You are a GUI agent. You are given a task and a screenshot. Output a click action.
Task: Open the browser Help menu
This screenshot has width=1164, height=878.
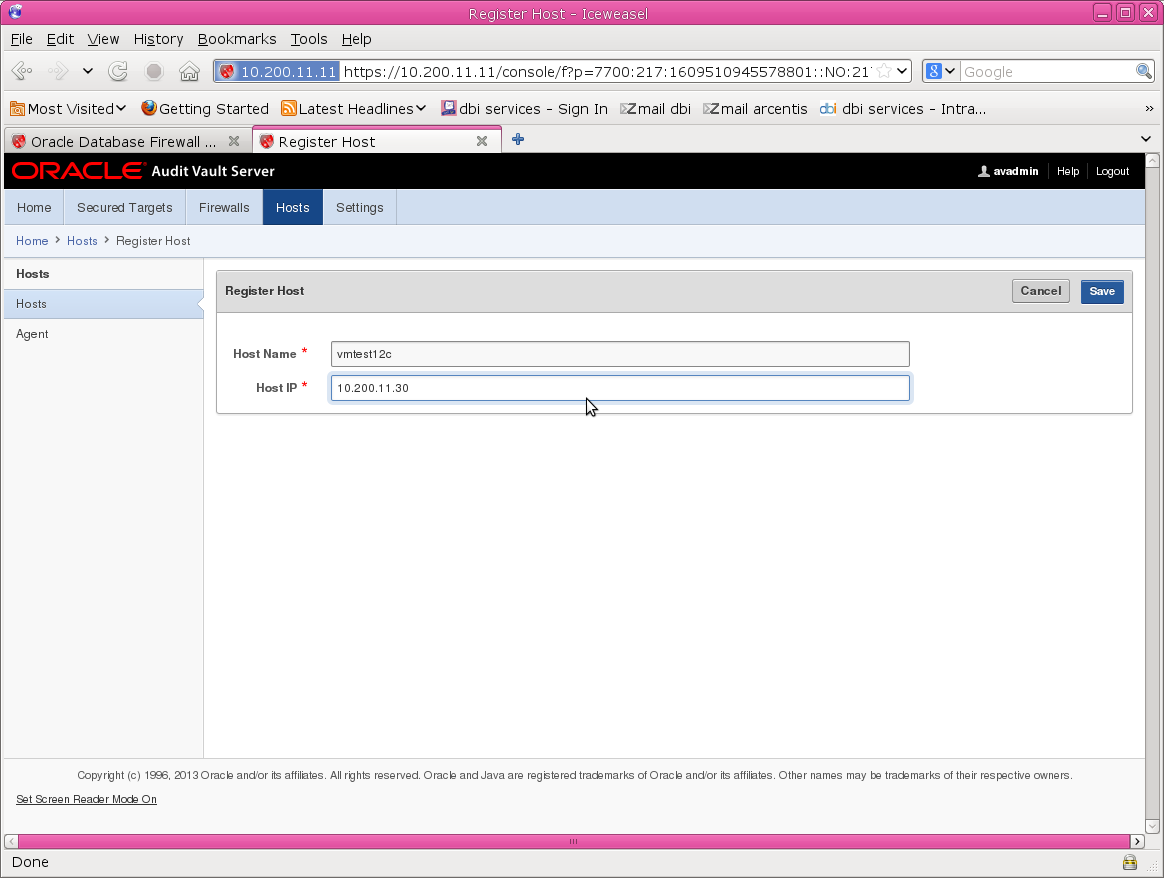click(356, 39)
